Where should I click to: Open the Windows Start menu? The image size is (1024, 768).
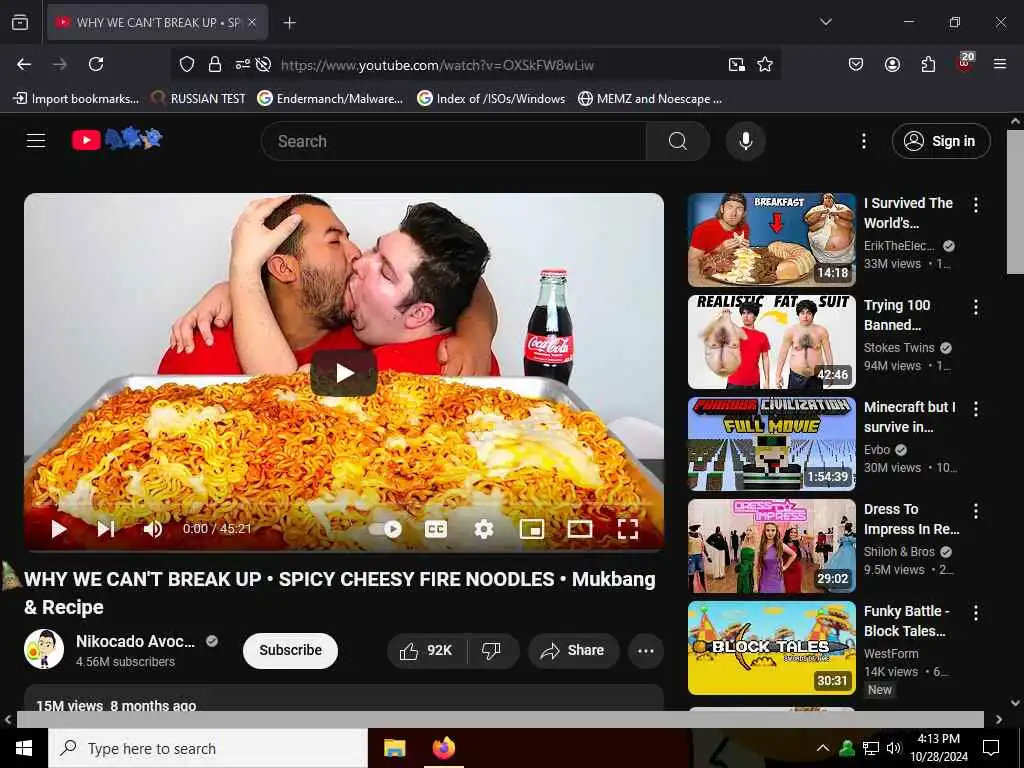24,748
